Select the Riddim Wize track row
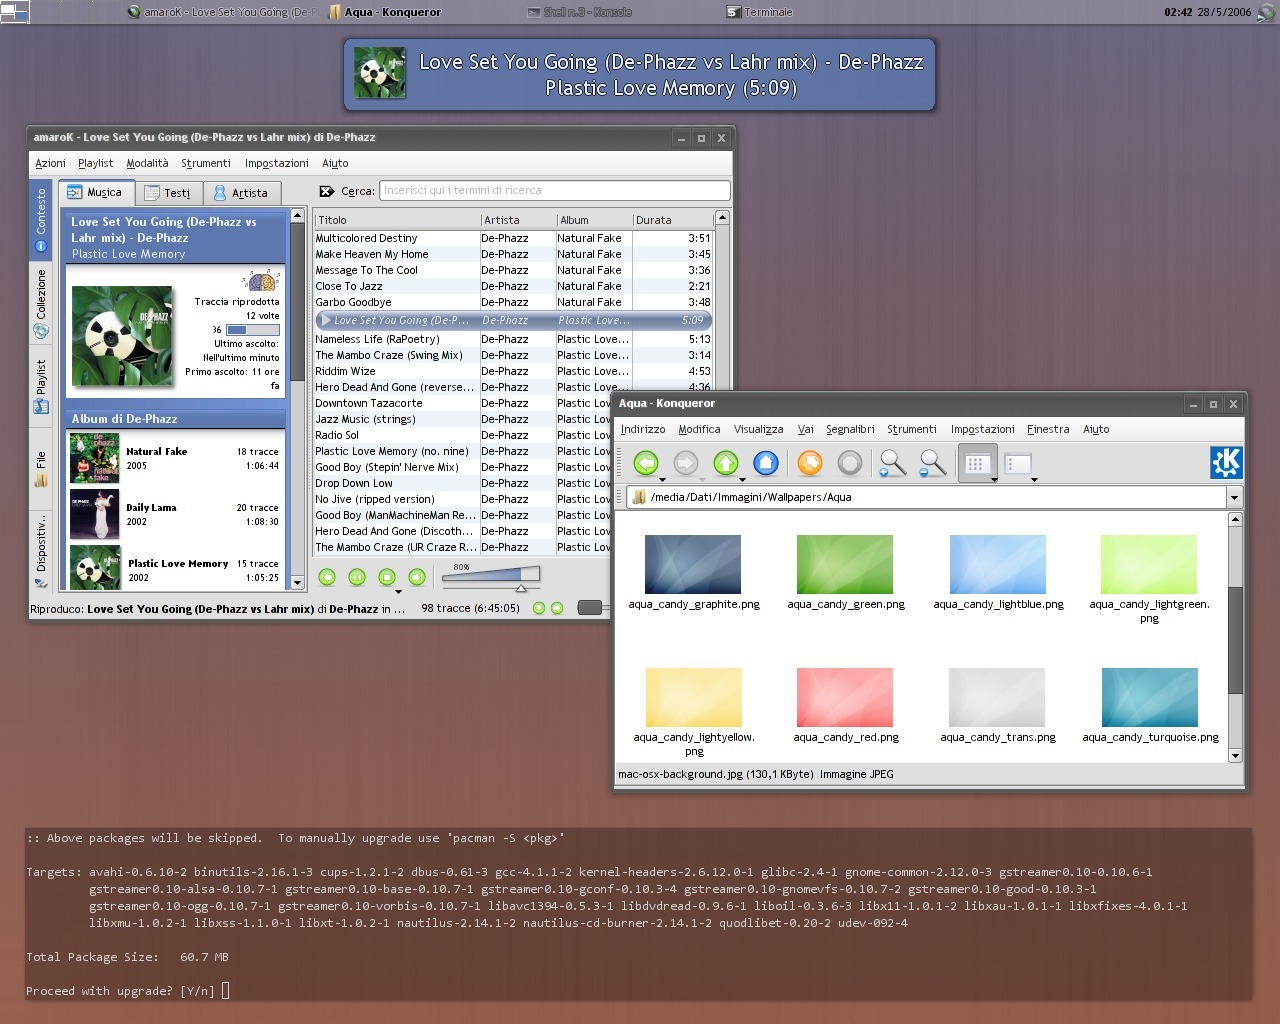Image resolution: width=1280 pixels, height=1024 pixels. [x=513, y=371]
